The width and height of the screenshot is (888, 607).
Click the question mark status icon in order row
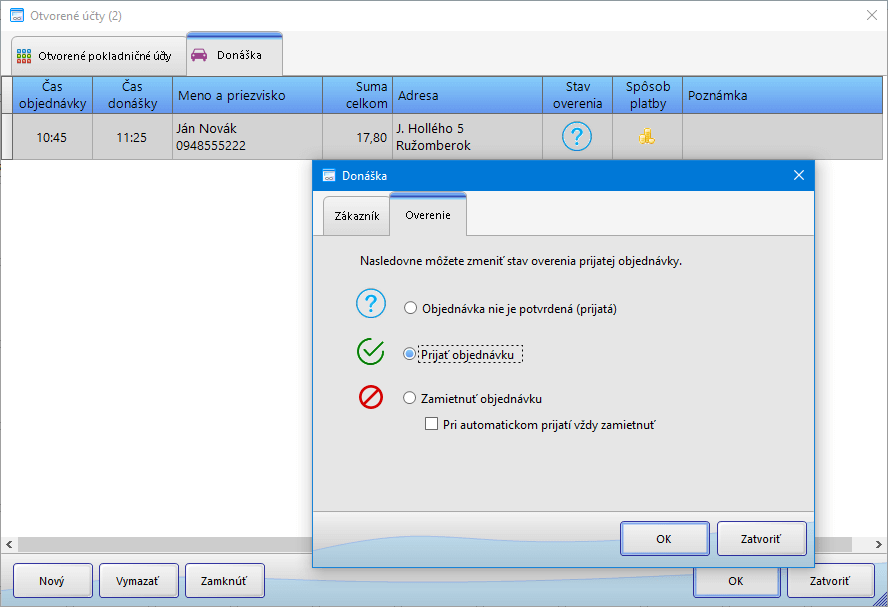click(577, 137)
